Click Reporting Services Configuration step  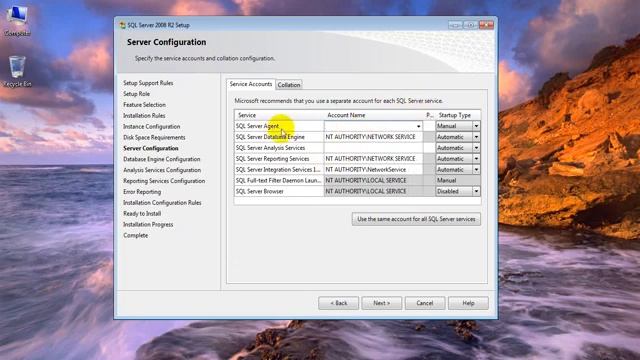click(164, 181)
